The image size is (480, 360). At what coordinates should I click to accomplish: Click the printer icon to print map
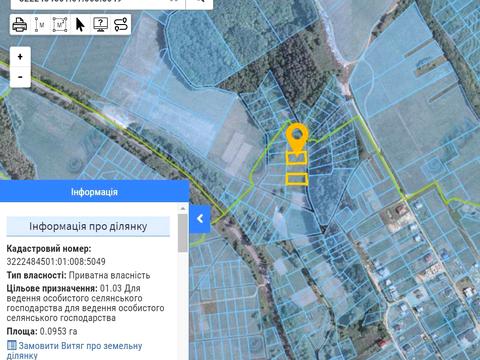pos(20,24)
